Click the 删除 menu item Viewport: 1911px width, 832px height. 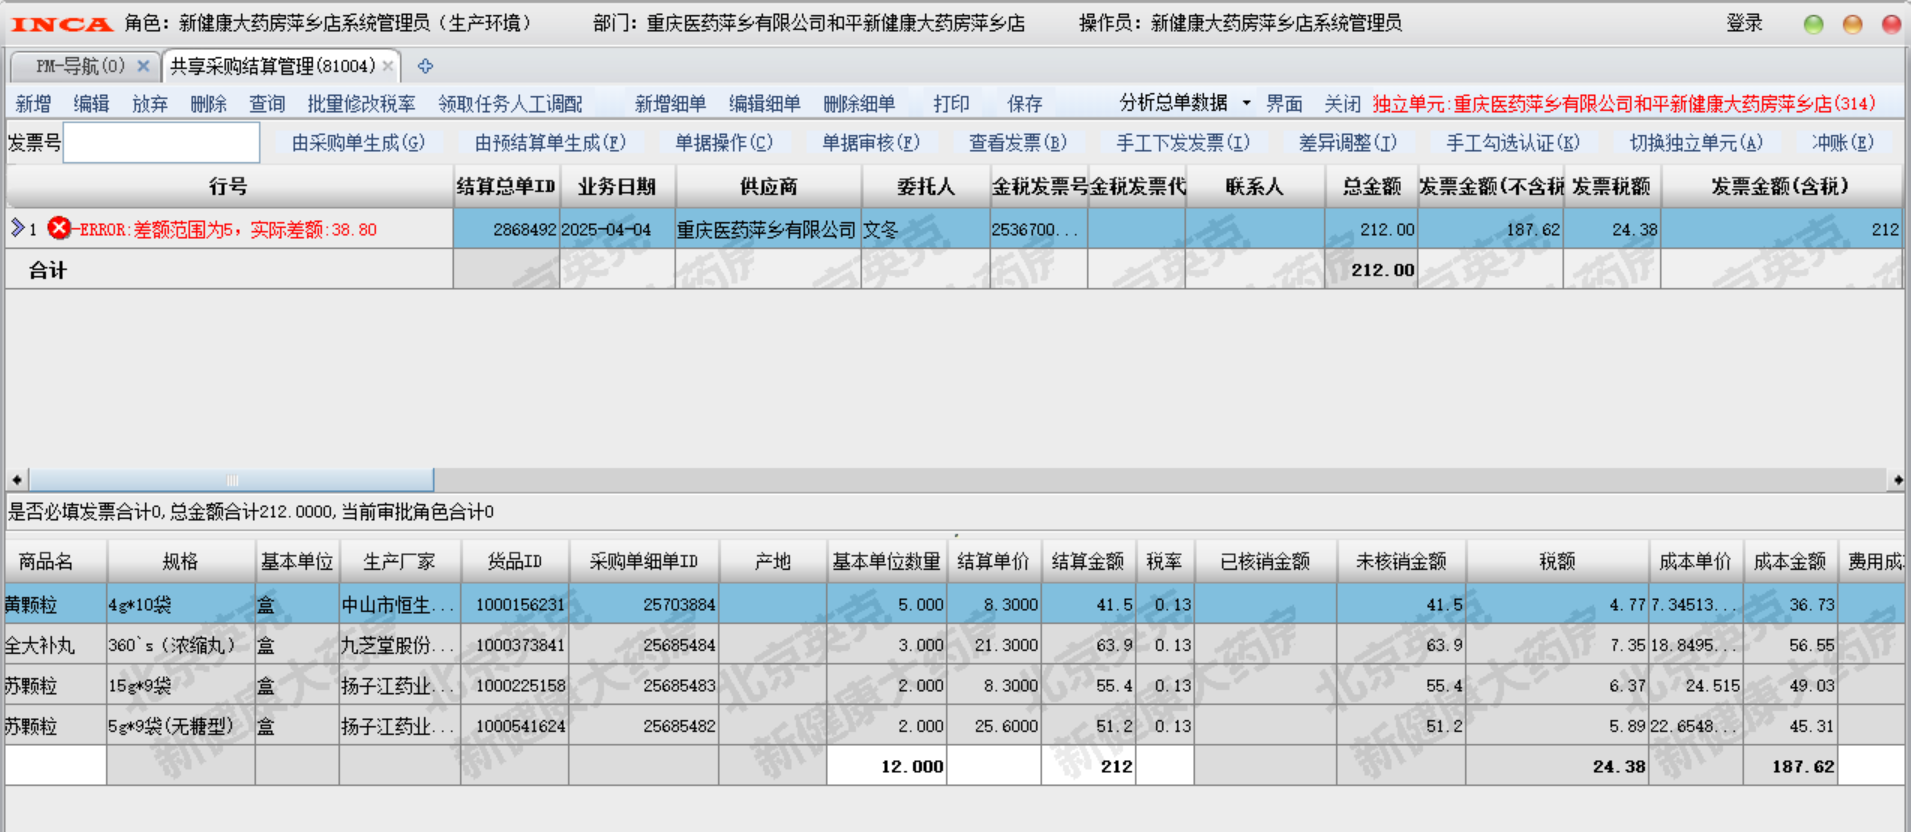[208, 103]
